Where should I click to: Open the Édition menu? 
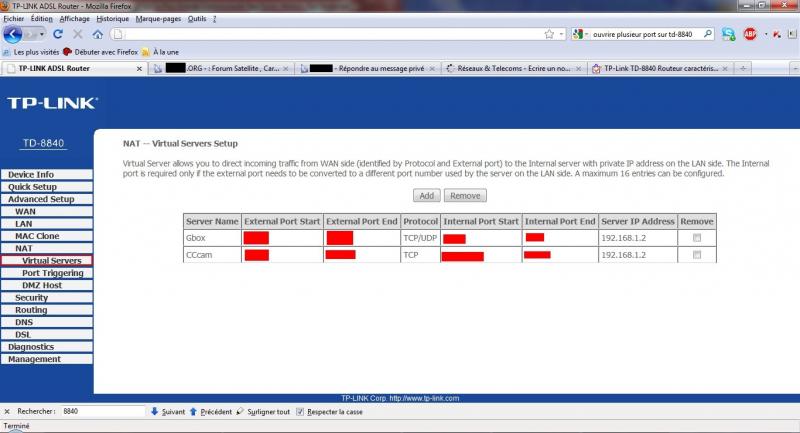coord(41,19)
